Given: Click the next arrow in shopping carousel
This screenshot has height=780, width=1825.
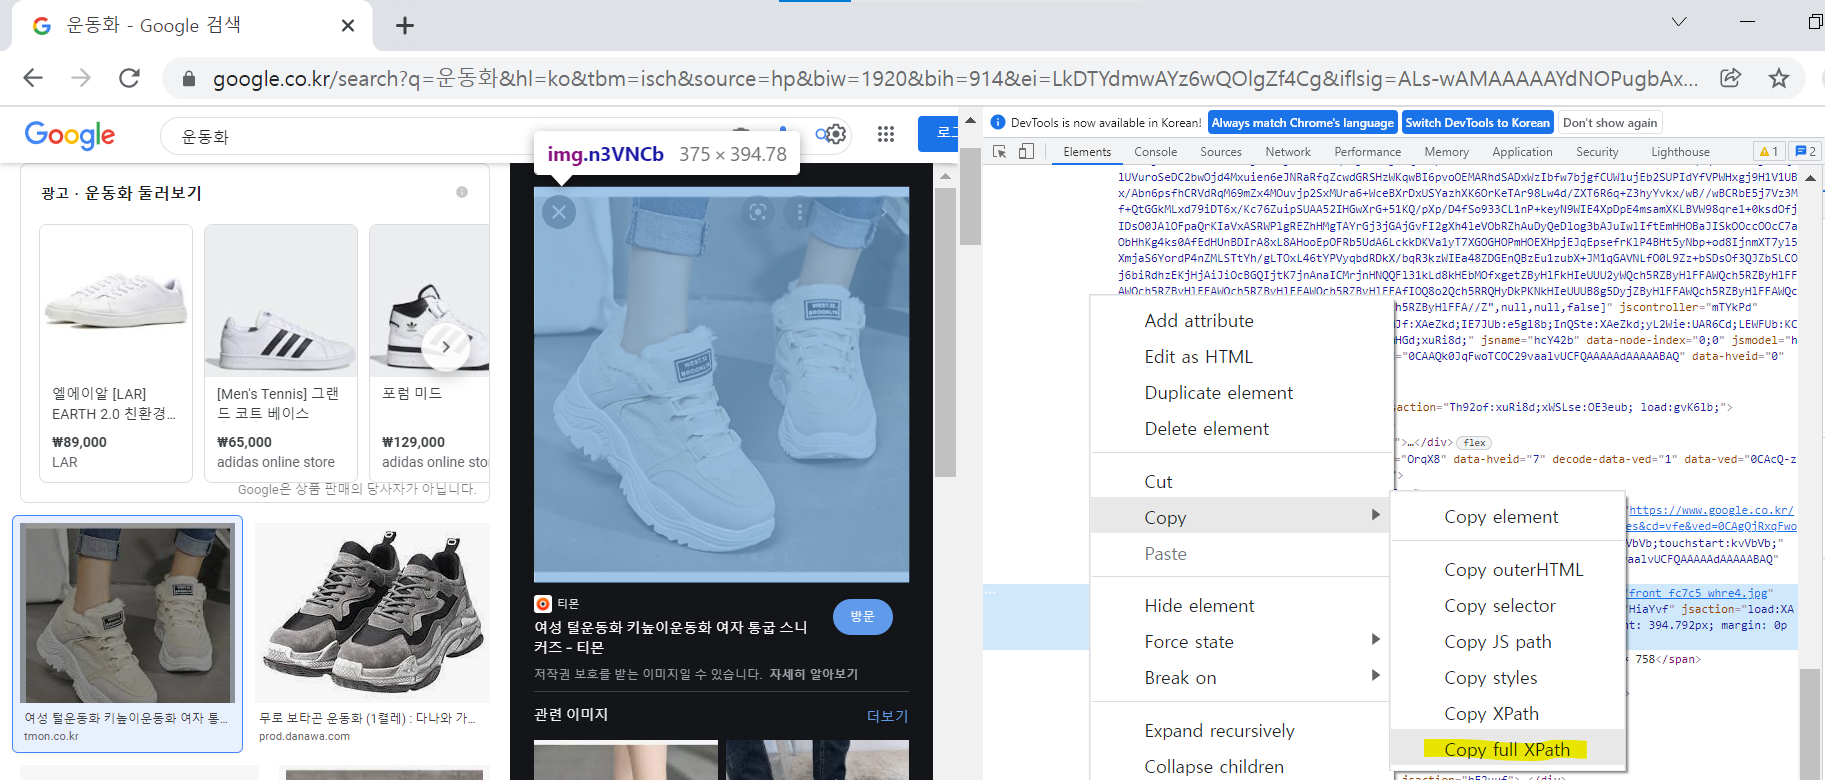Looking at the screenshot, I should [x=446, y=347].
